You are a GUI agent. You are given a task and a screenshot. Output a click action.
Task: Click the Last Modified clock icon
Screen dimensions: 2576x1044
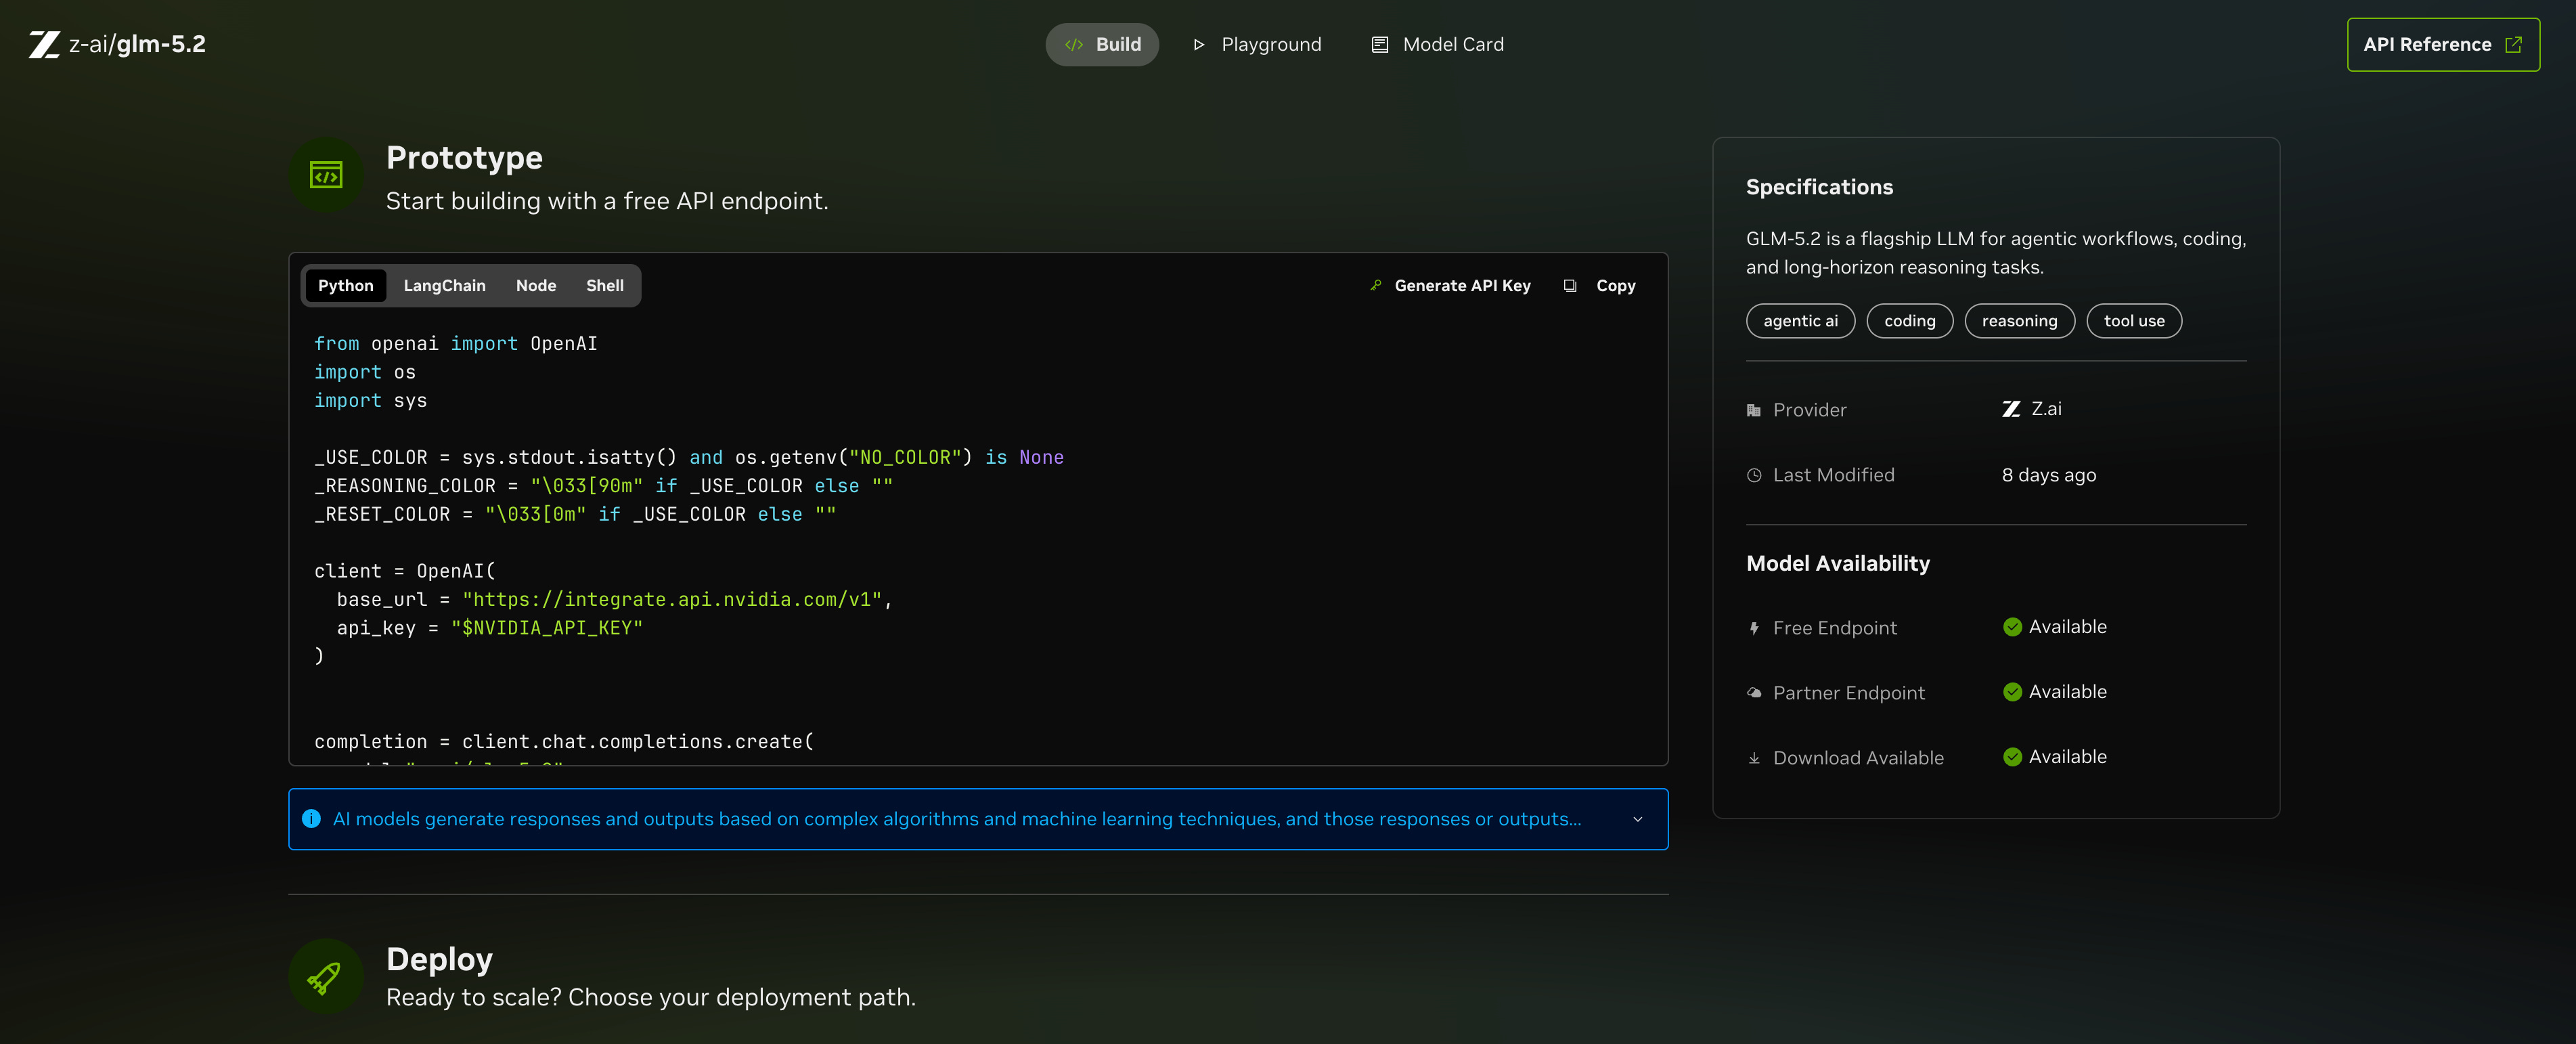tap(1754, 475)
